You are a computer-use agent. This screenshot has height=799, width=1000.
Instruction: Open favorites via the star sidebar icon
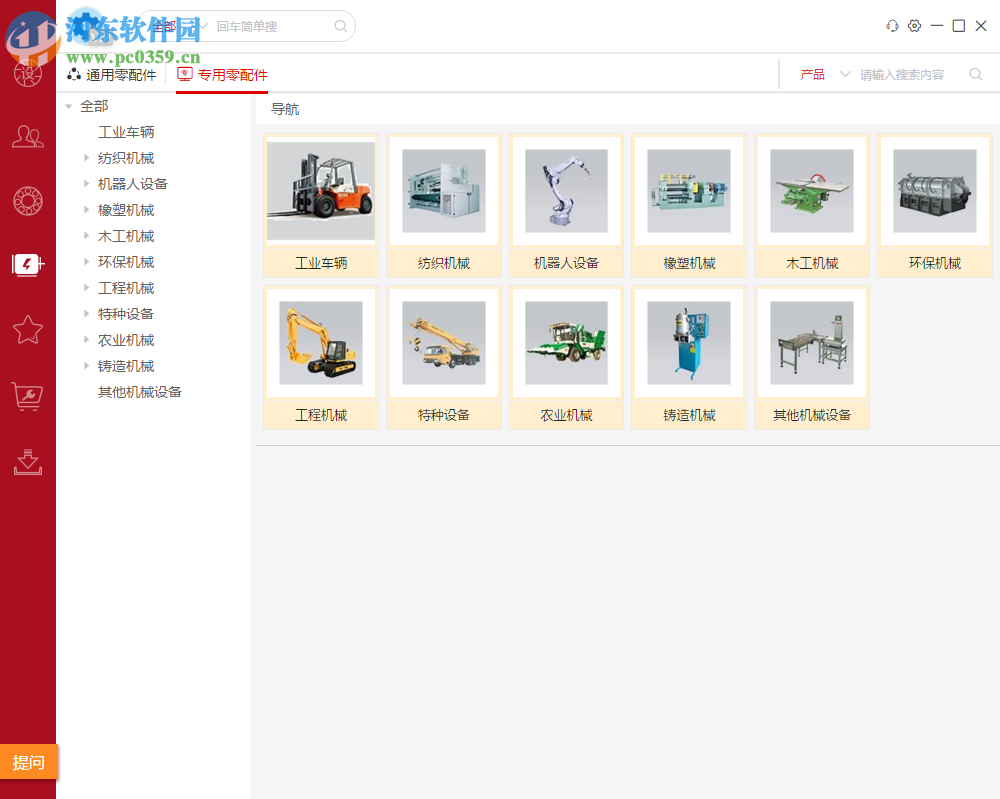(x=28, y=330)
